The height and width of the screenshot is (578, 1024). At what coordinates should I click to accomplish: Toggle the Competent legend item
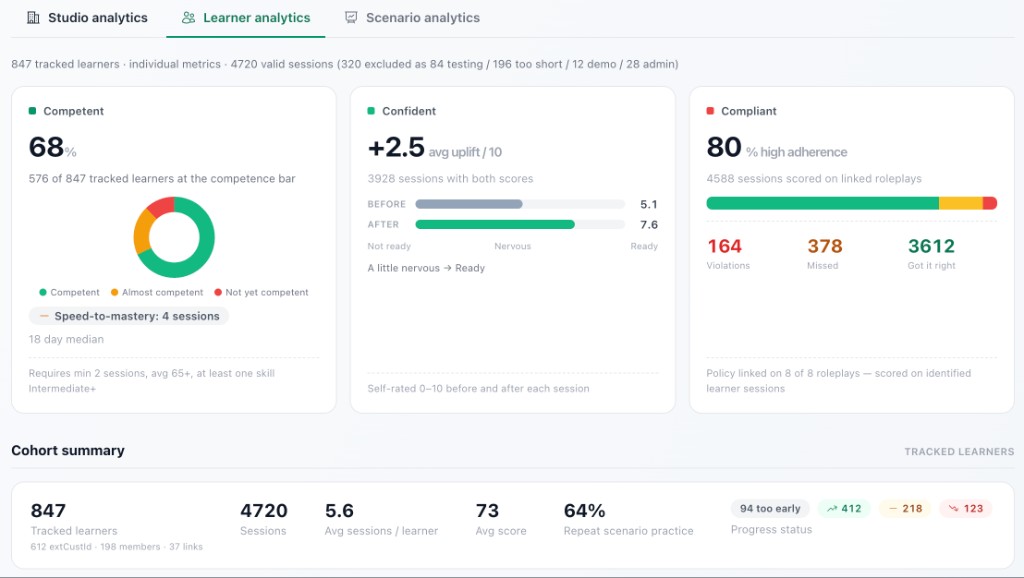tap(69, 293)
